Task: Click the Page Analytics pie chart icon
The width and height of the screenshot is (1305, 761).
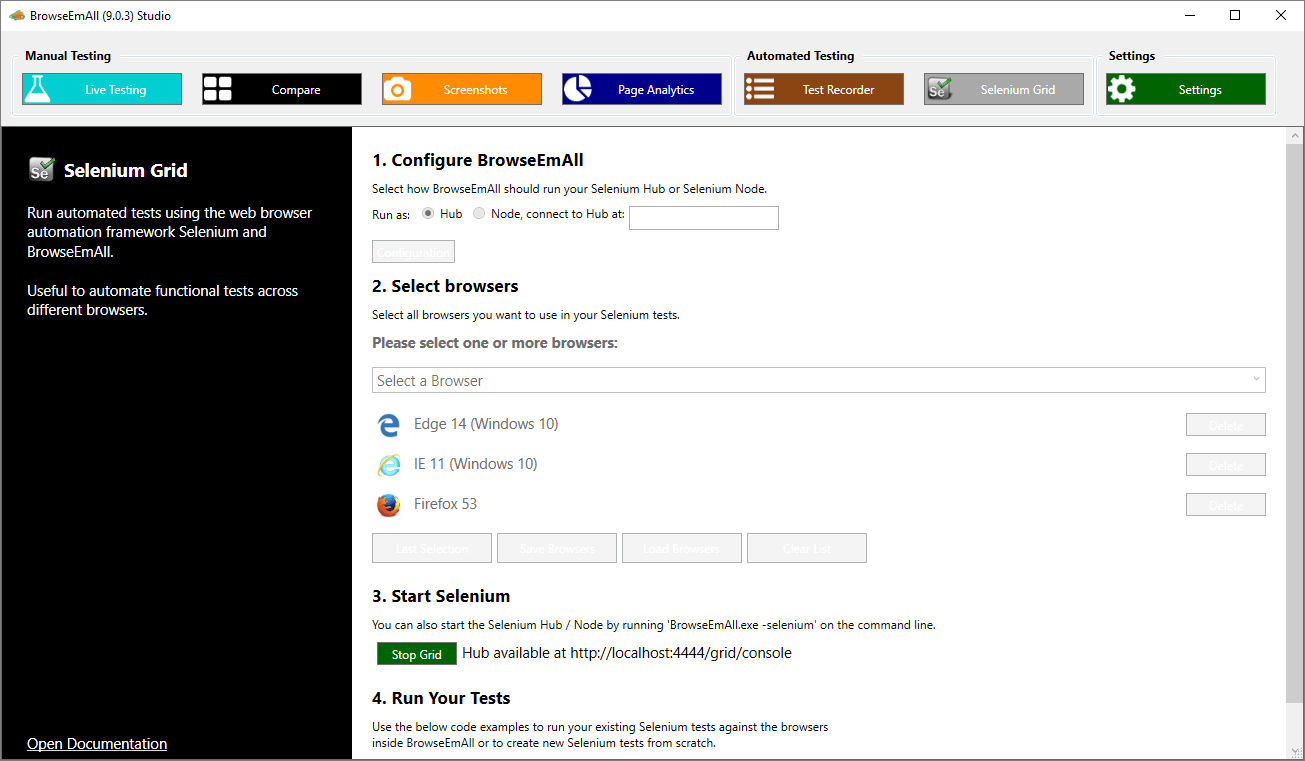Action: (577, 89)
